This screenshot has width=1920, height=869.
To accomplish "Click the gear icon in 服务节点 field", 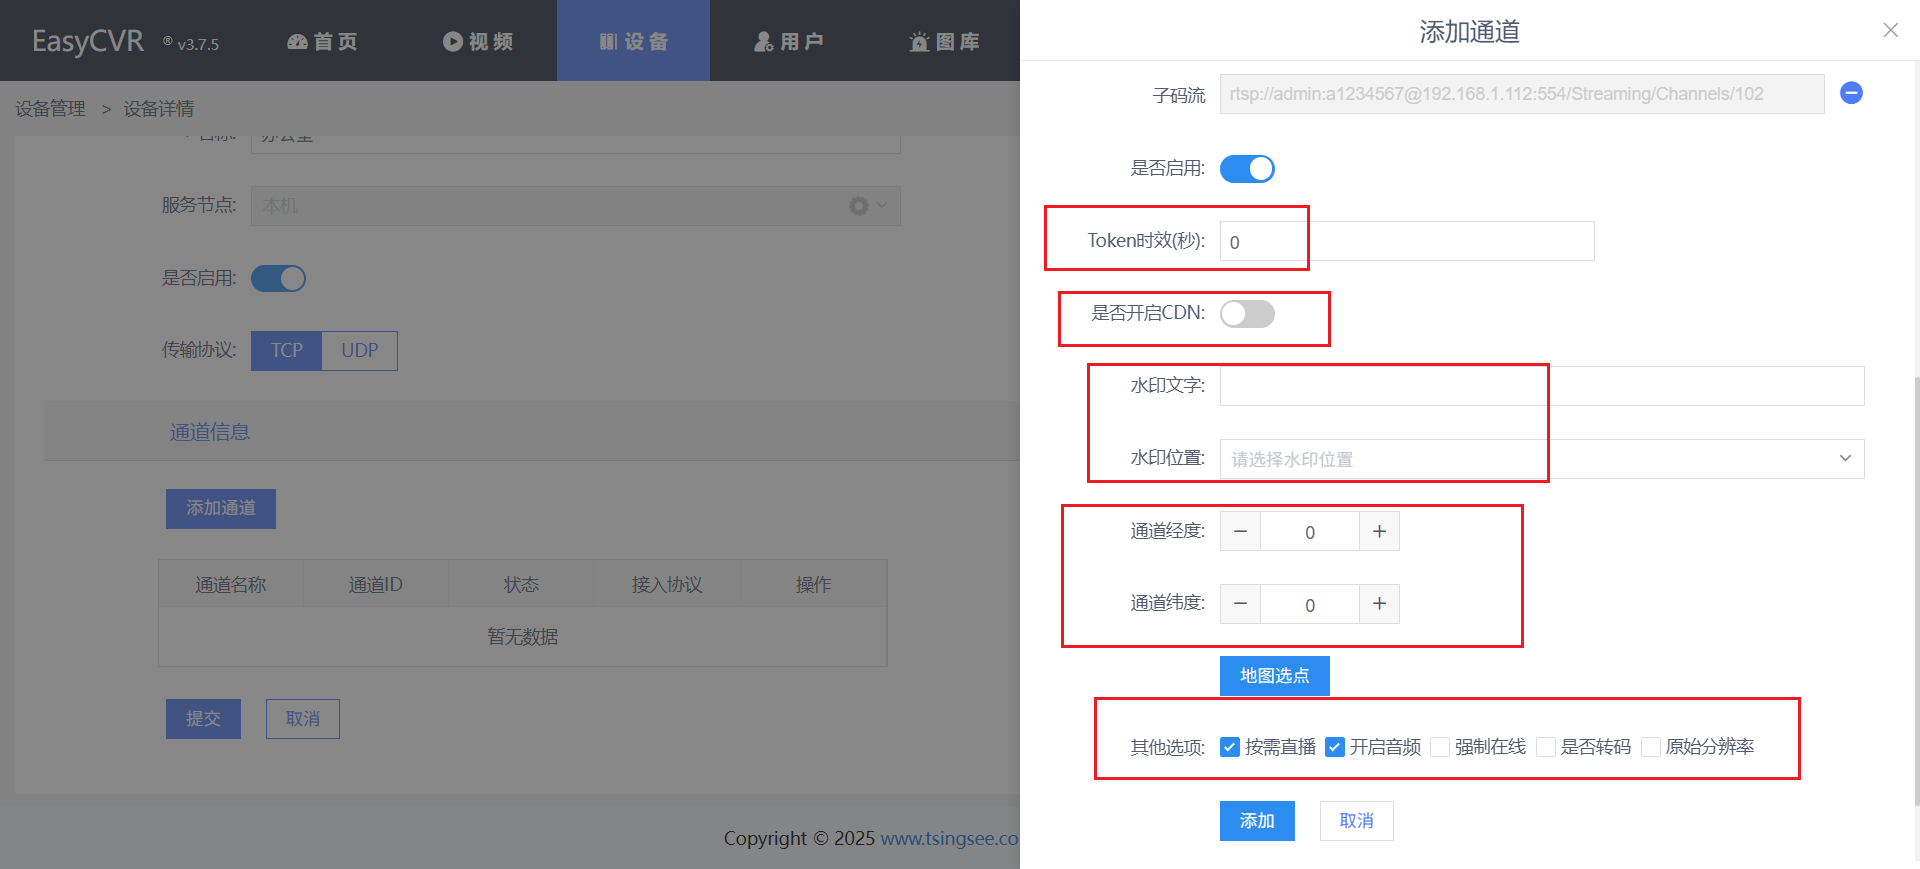I will point(858,206).
